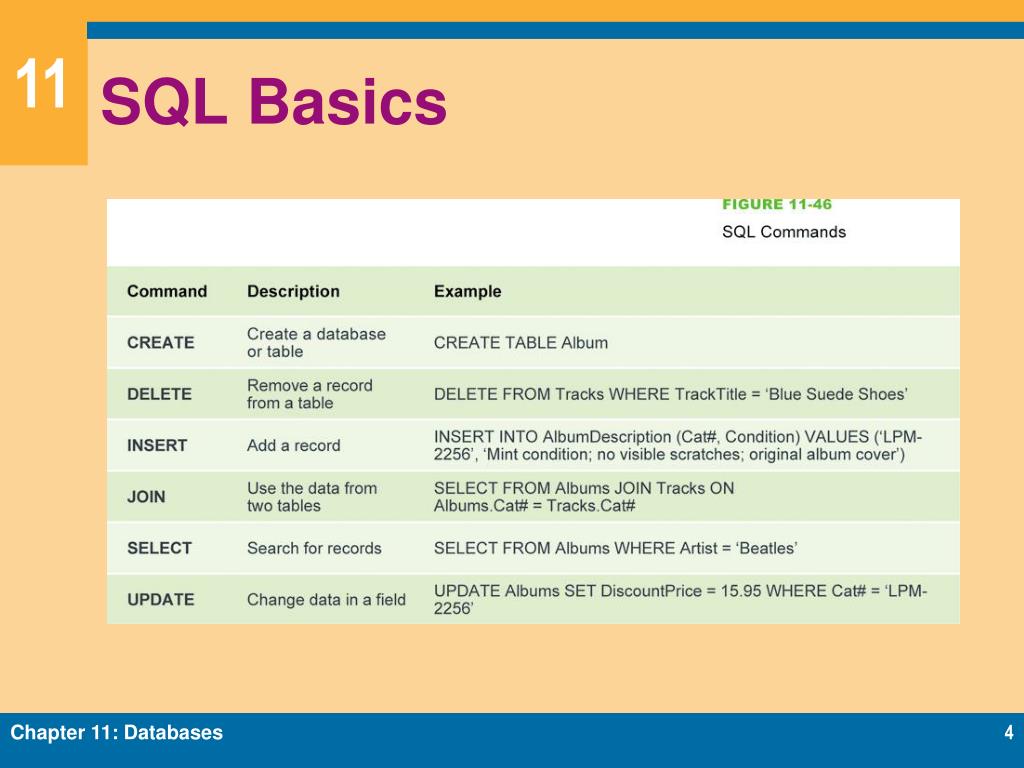Click the 'SELECT' command cell
The height and width of the screenshot is (768, 1024).
[x=159, y=549]
